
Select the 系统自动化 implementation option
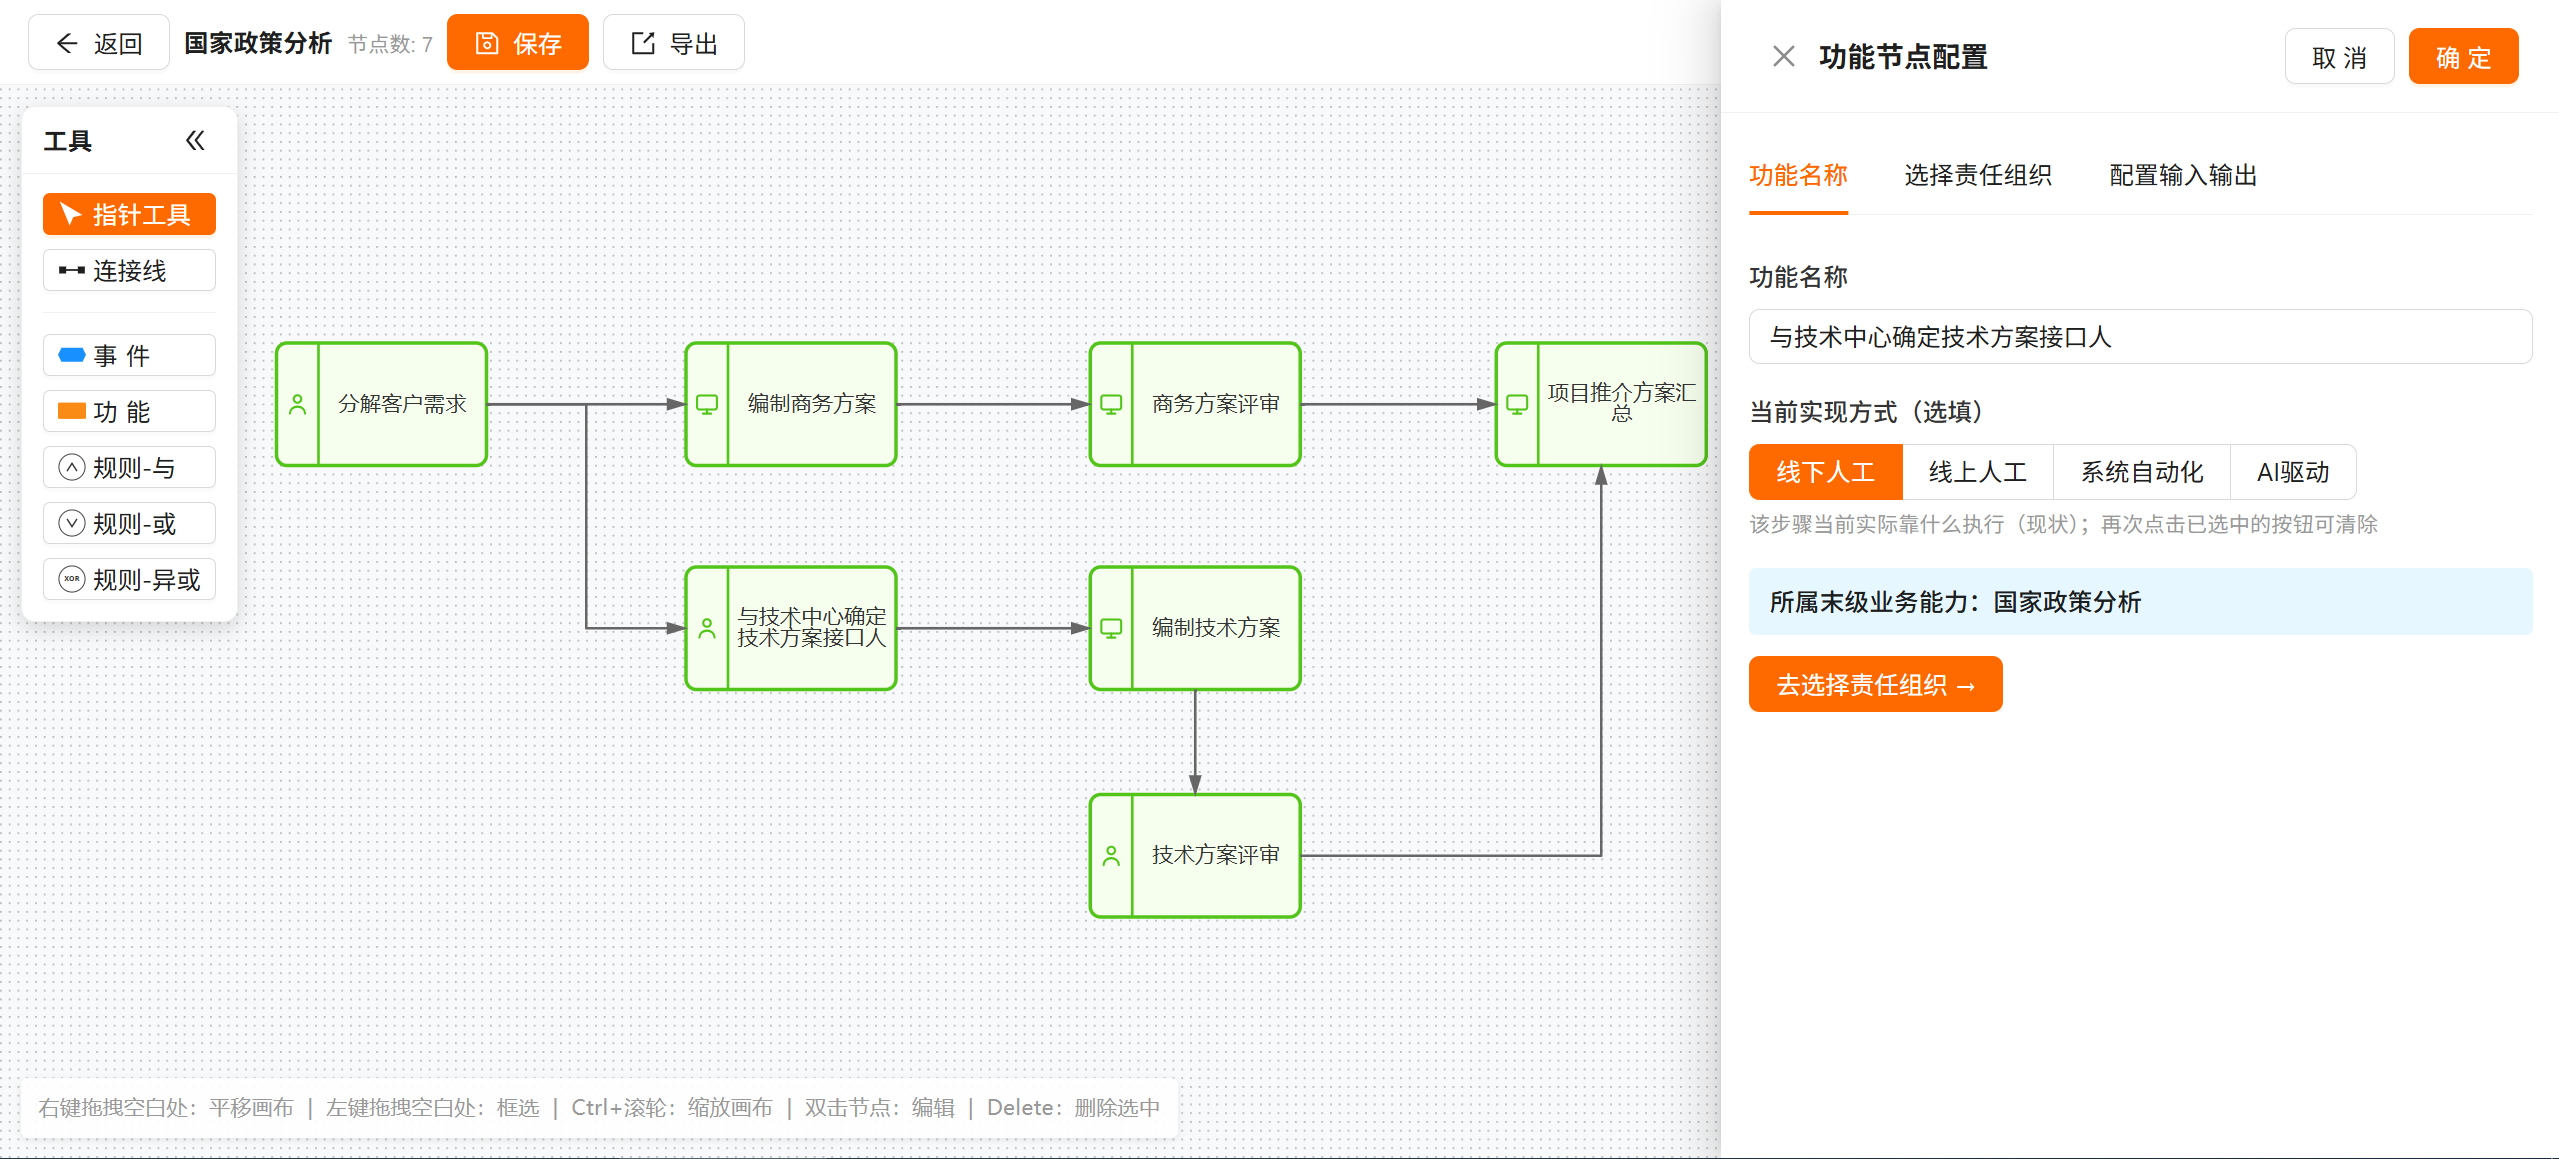2142,472
